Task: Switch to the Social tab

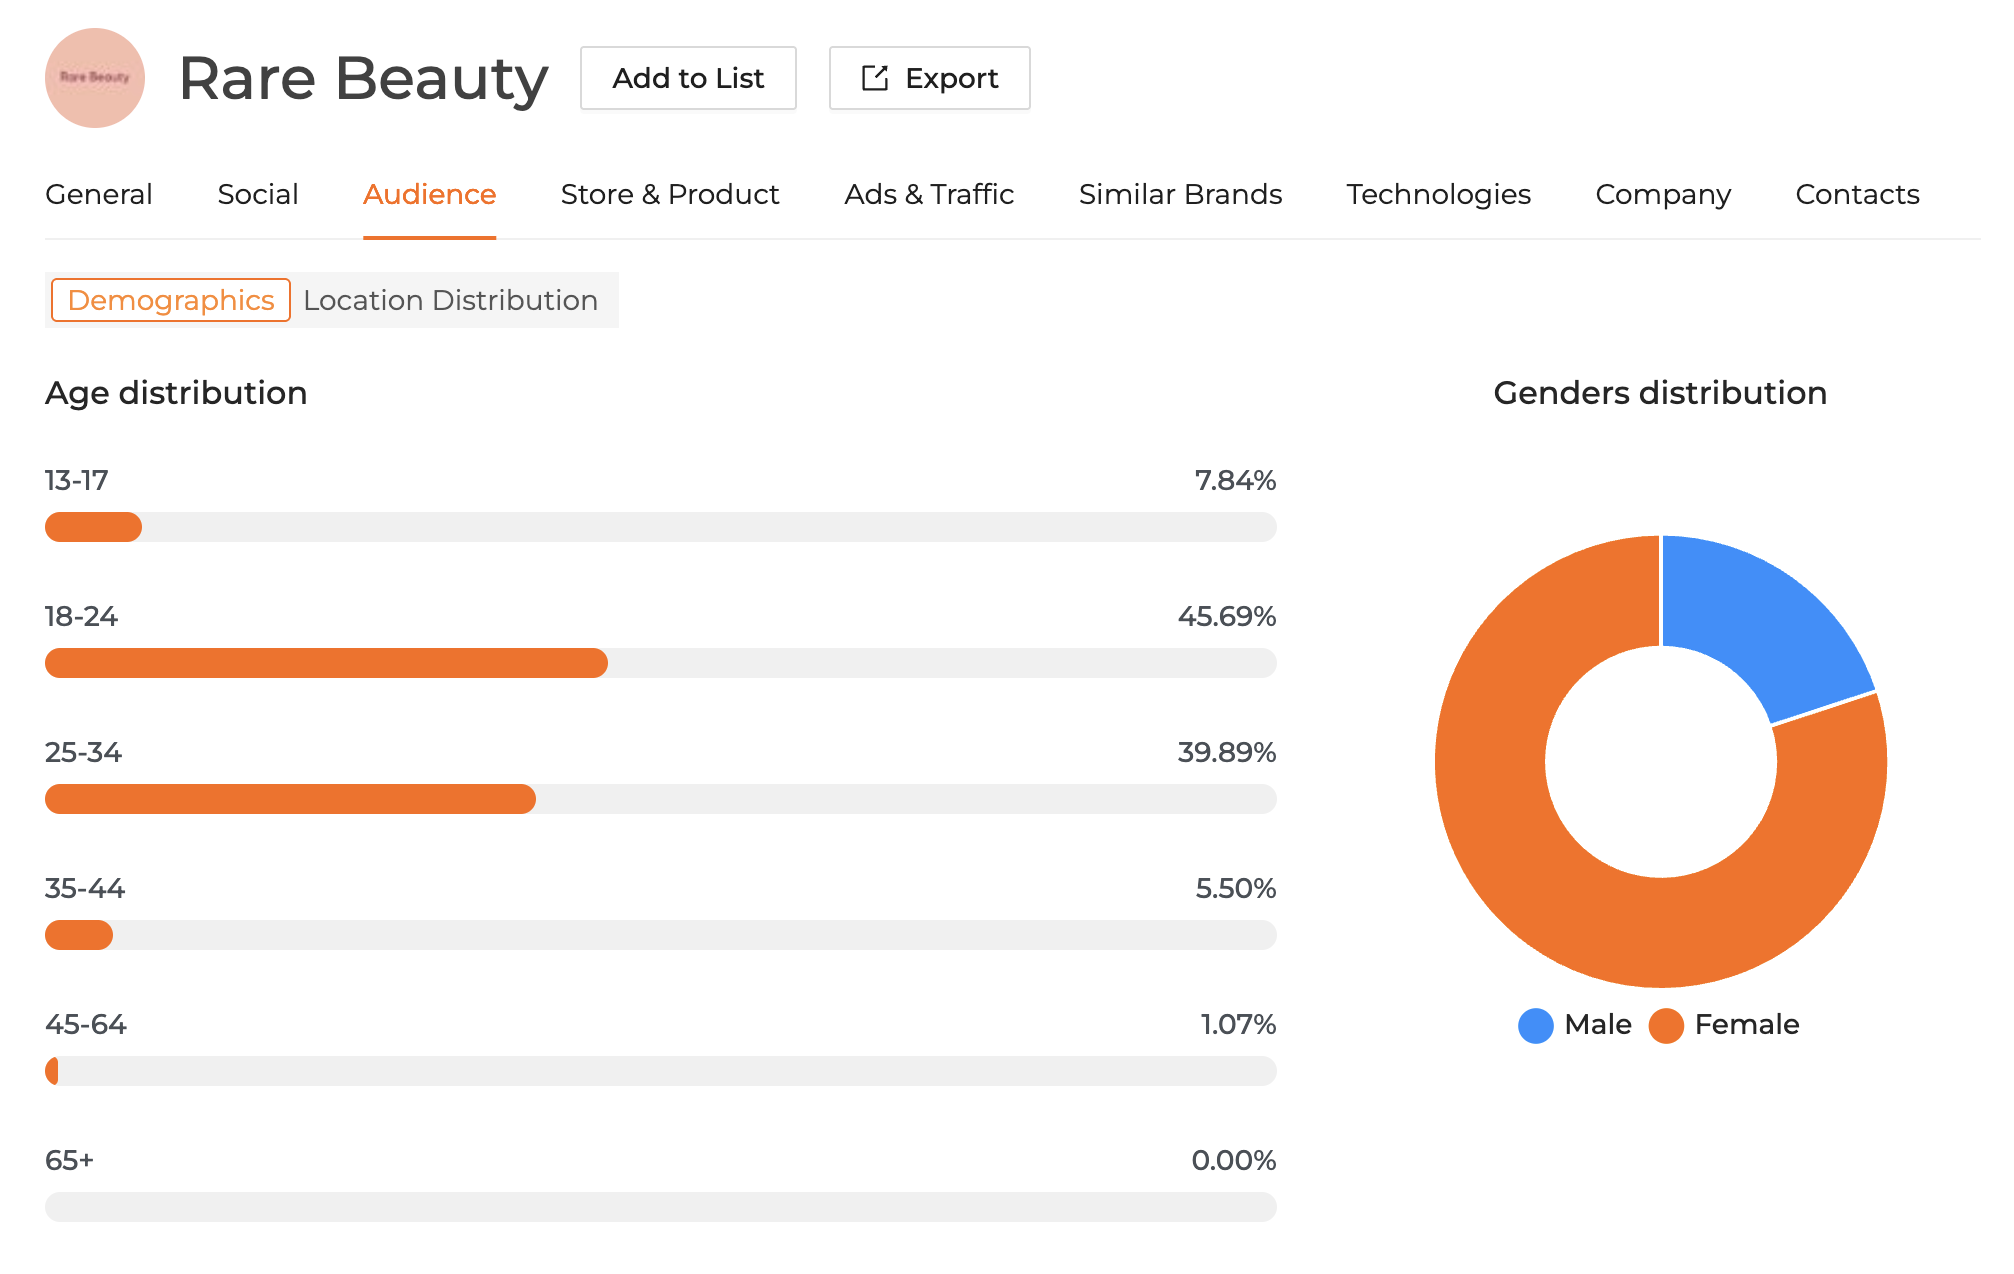Action: point(258,194)
